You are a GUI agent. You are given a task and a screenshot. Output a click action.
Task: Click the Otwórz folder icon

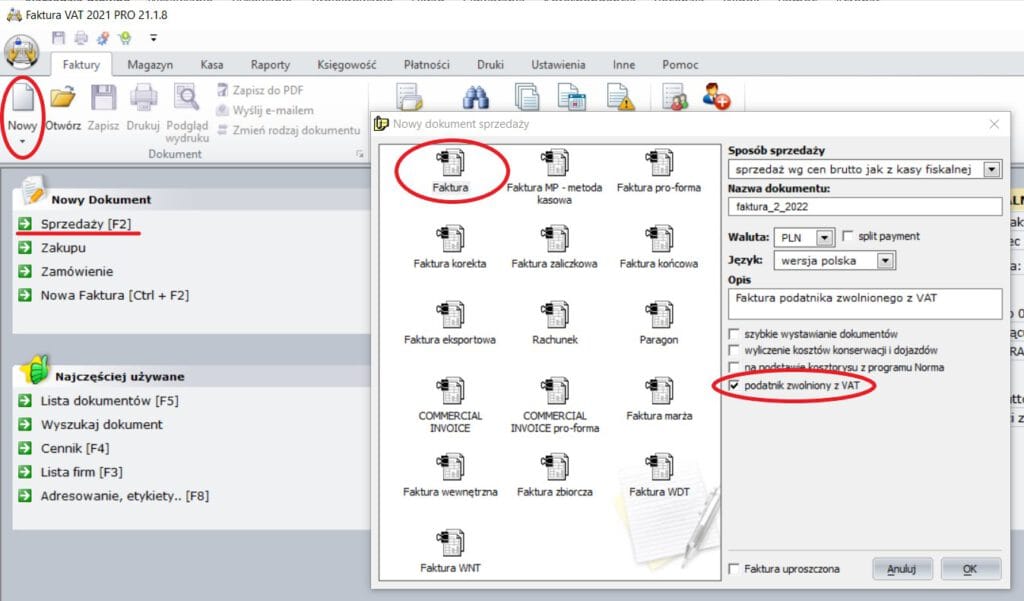click(x=63, y=98)
